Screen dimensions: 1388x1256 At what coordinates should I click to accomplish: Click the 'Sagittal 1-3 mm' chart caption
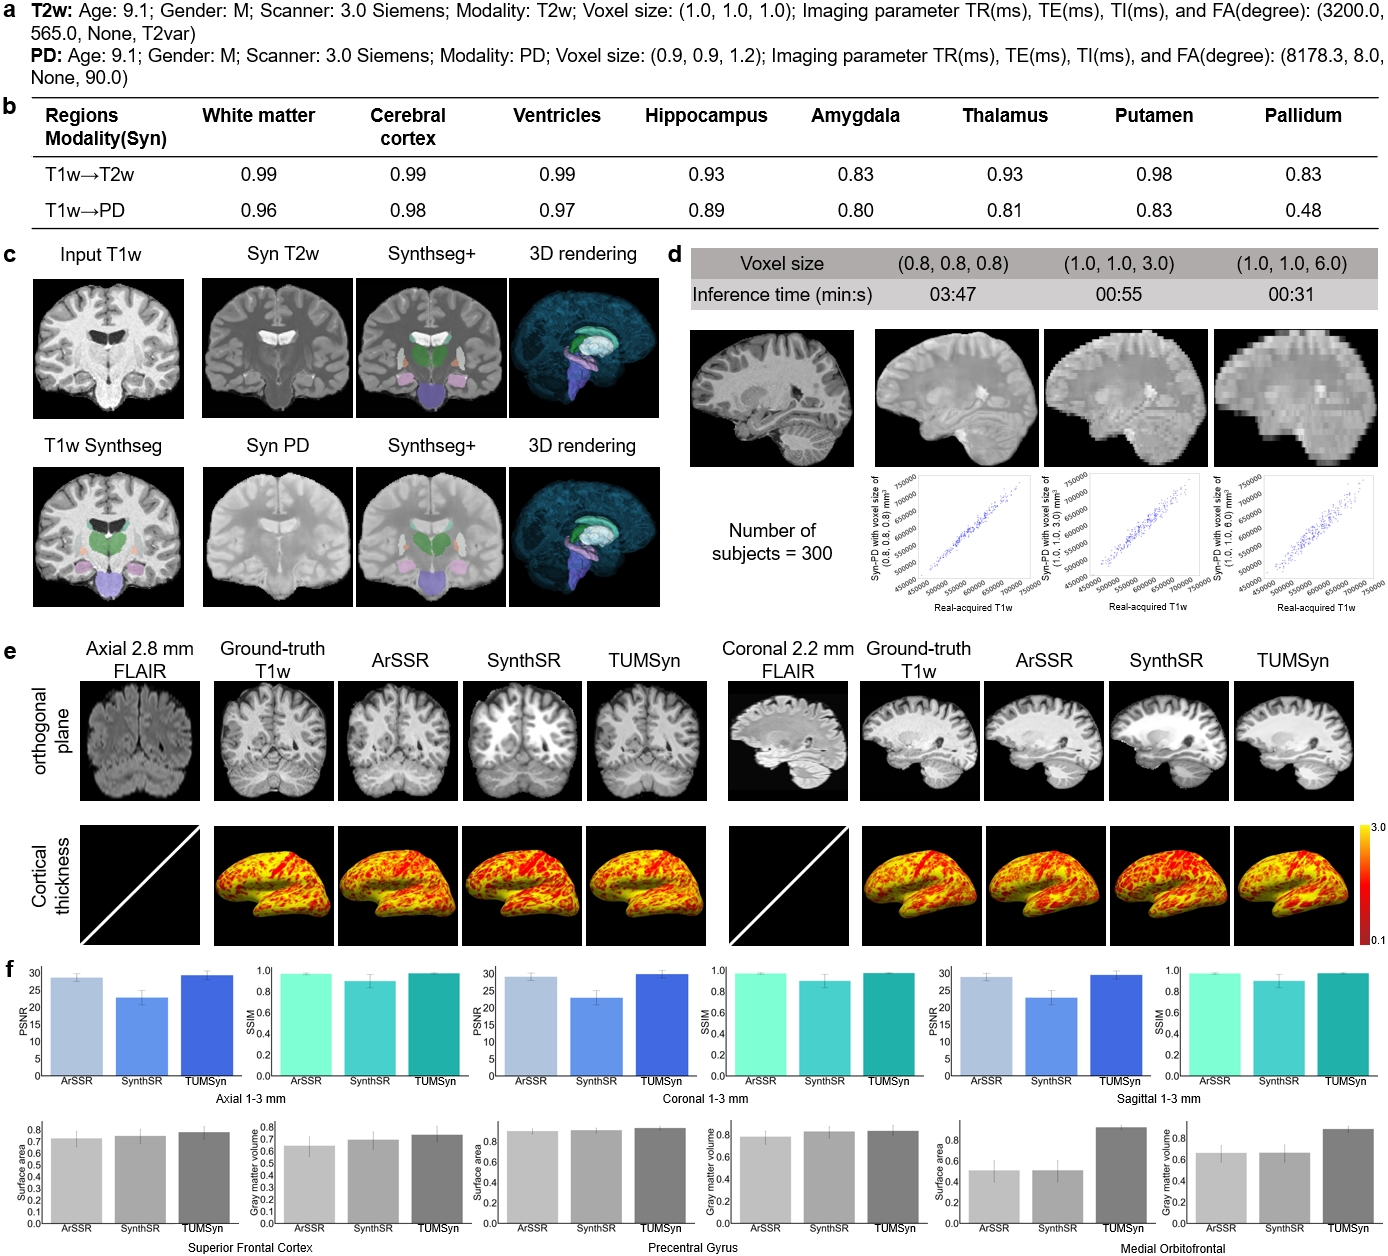[x=1159, y=1099]
